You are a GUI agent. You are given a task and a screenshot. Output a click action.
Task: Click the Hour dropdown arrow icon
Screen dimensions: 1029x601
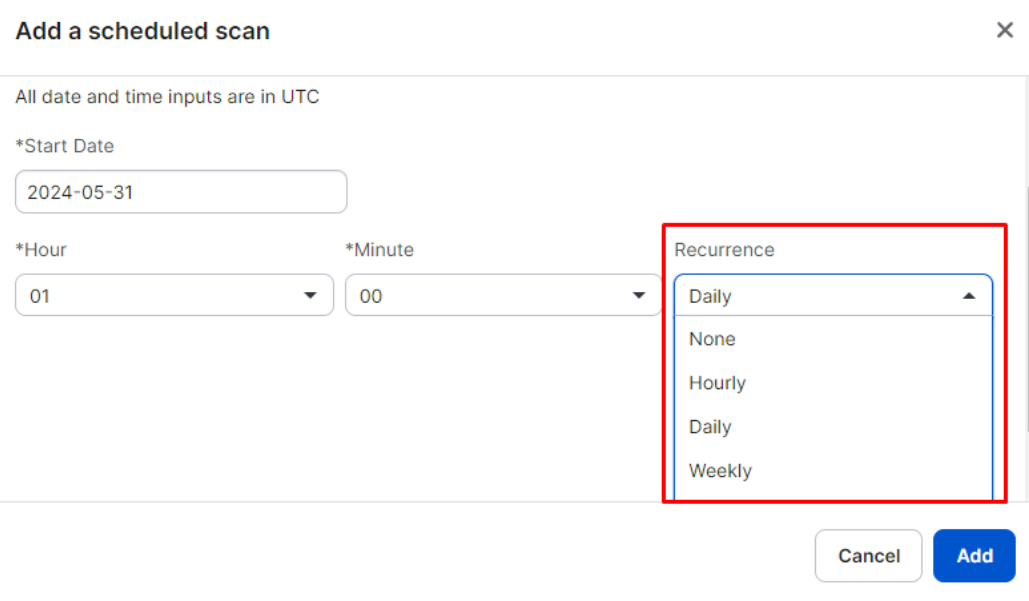click(x=310, y=296)
